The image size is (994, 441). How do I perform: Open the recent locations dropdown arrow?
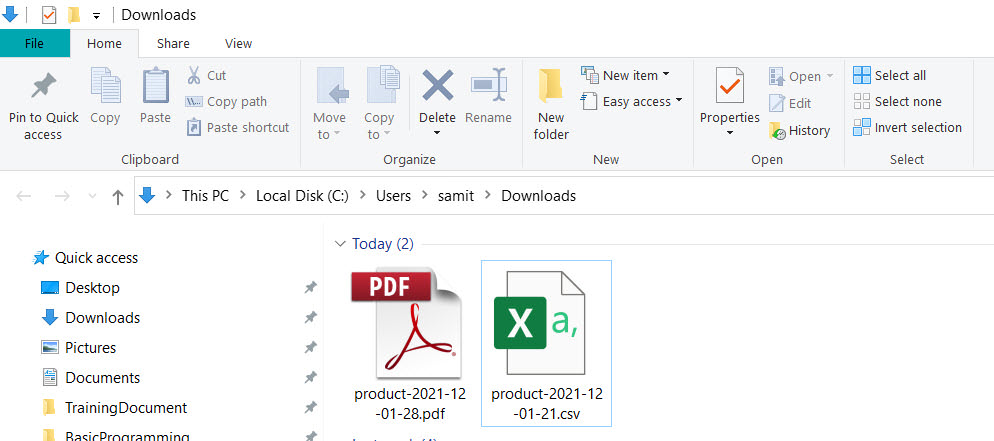[x=93, y=196]
